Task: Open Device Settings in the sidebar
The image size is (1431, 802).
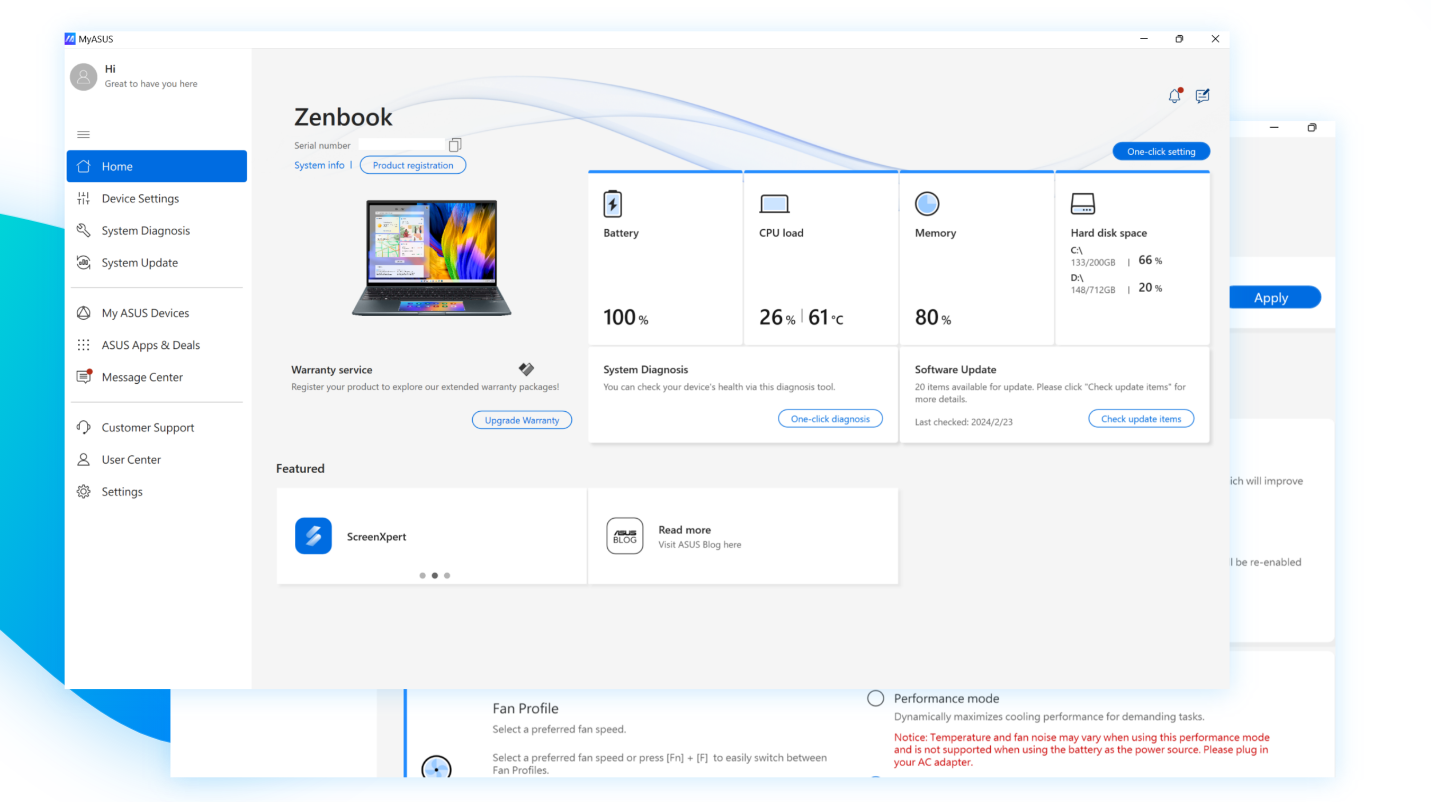Action: (157, 198)
